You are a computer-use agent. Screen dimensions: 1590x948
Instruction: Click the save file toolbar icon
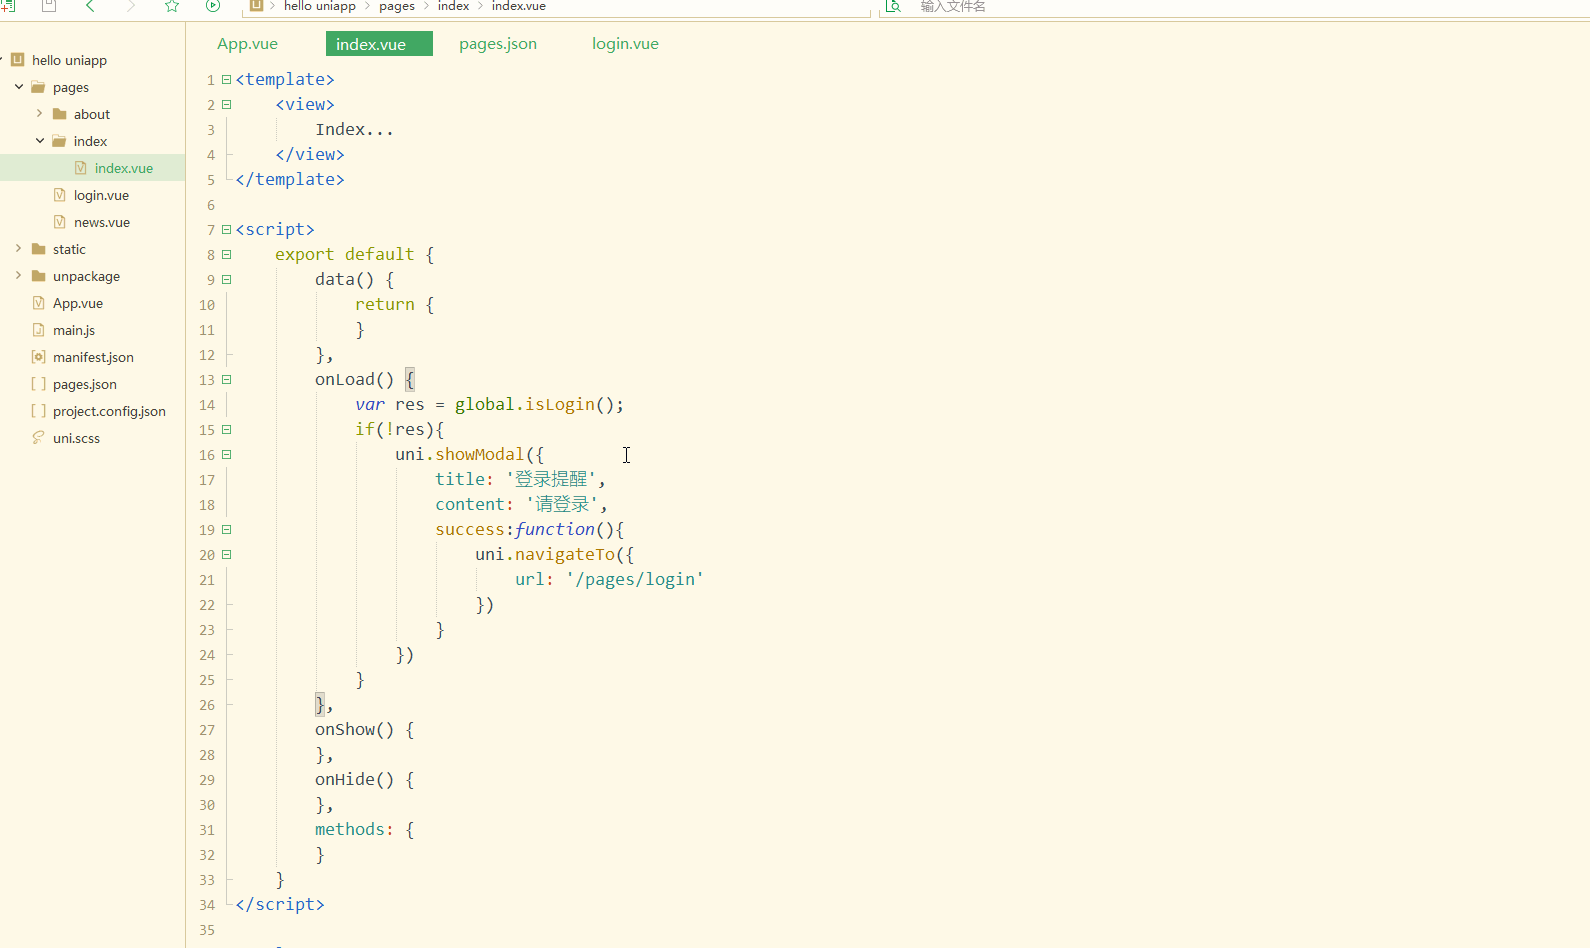48,6
